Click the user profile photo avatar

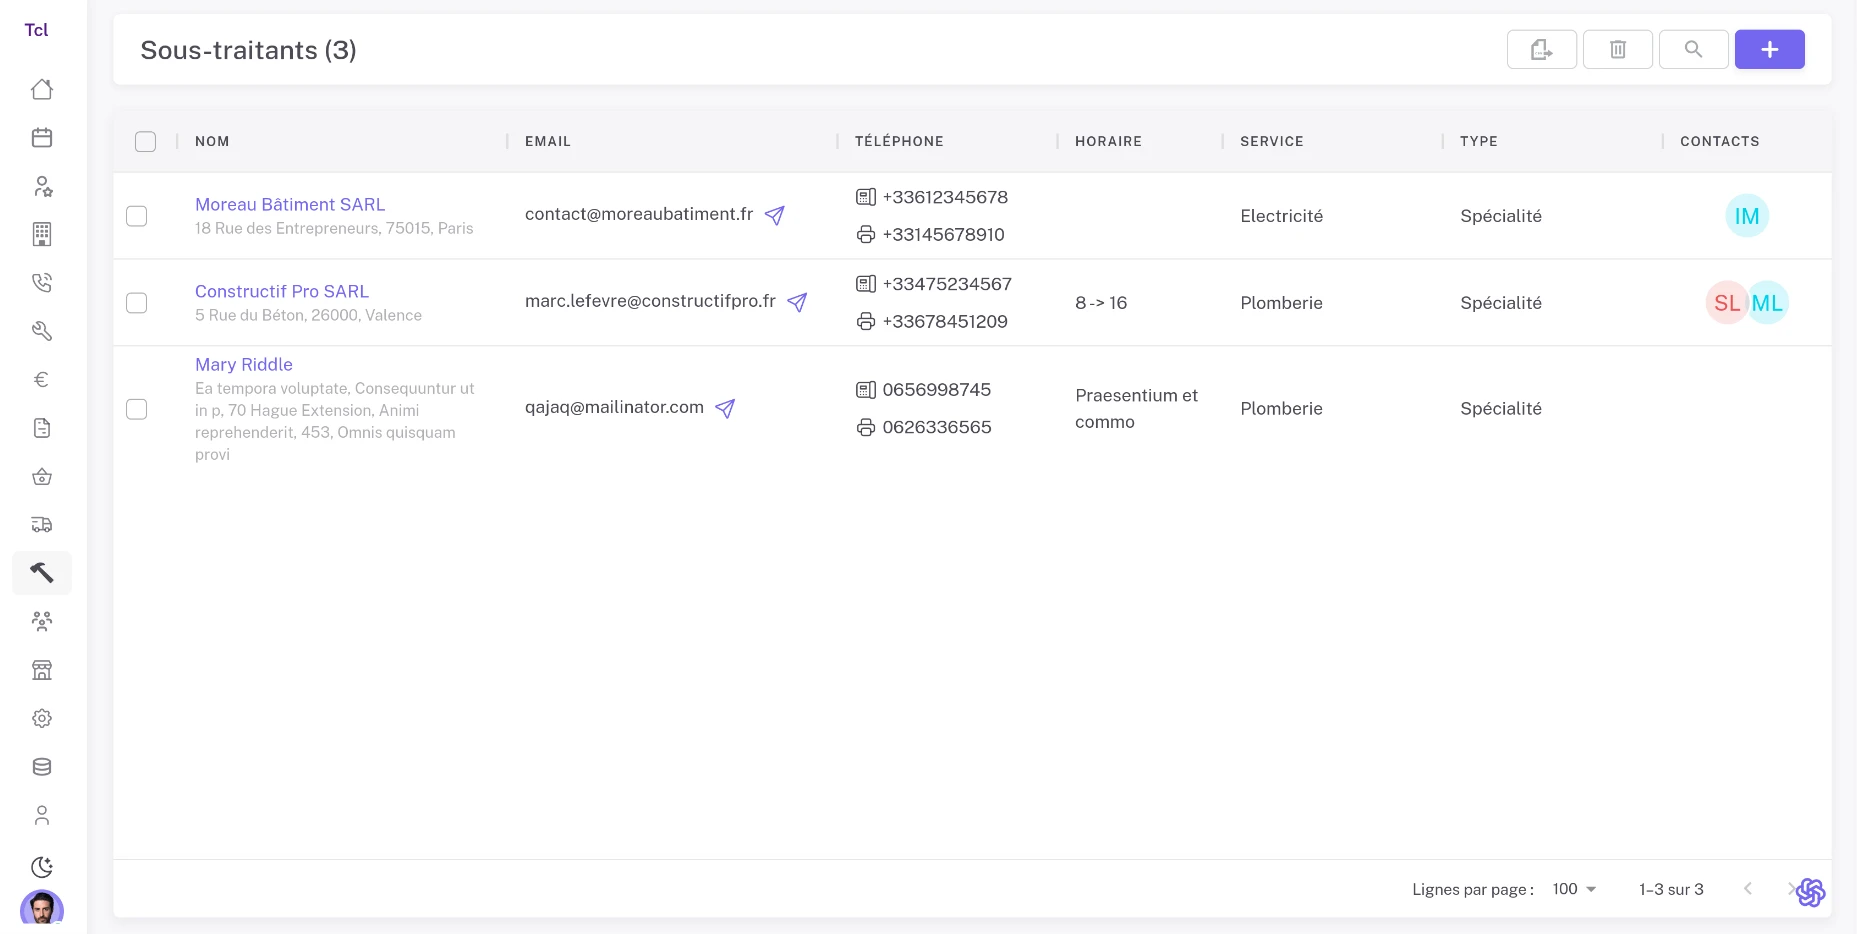pos(42,909)
